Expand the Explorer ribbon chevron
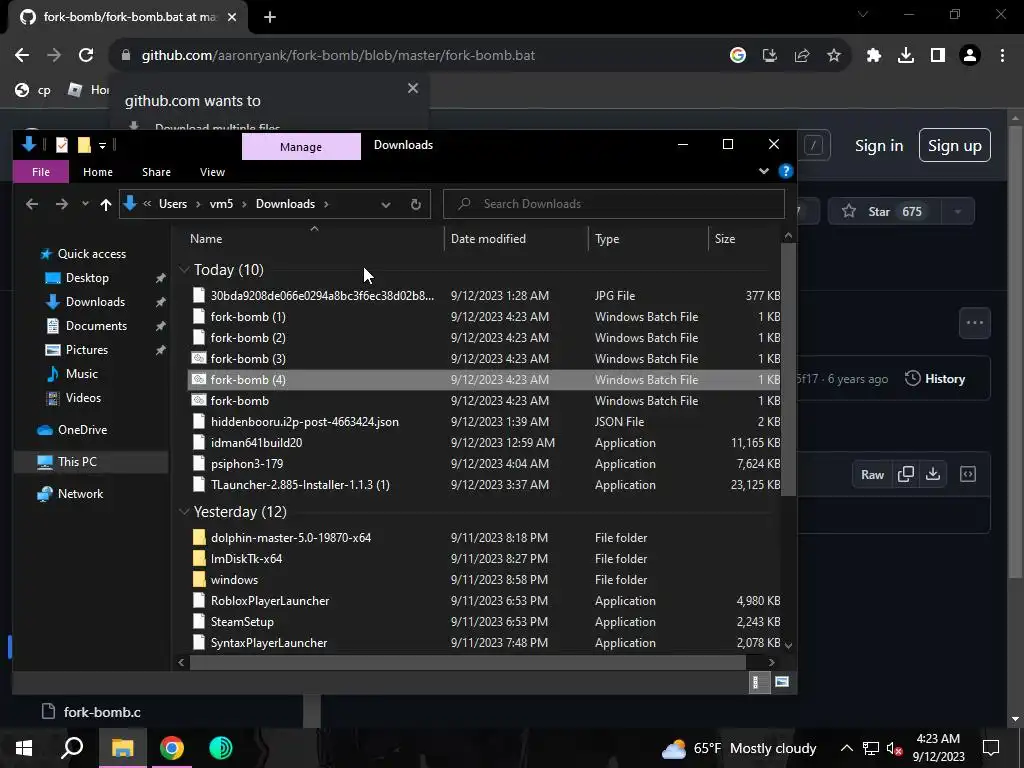The height and width of the screenshot is (768, 1024). pos(763,172)
